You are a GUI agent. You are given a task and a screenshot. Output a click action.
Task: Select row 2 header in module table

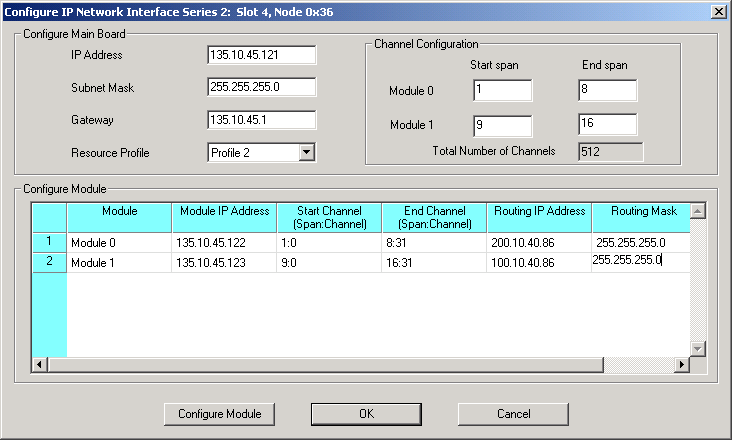[x=49, y=262]
